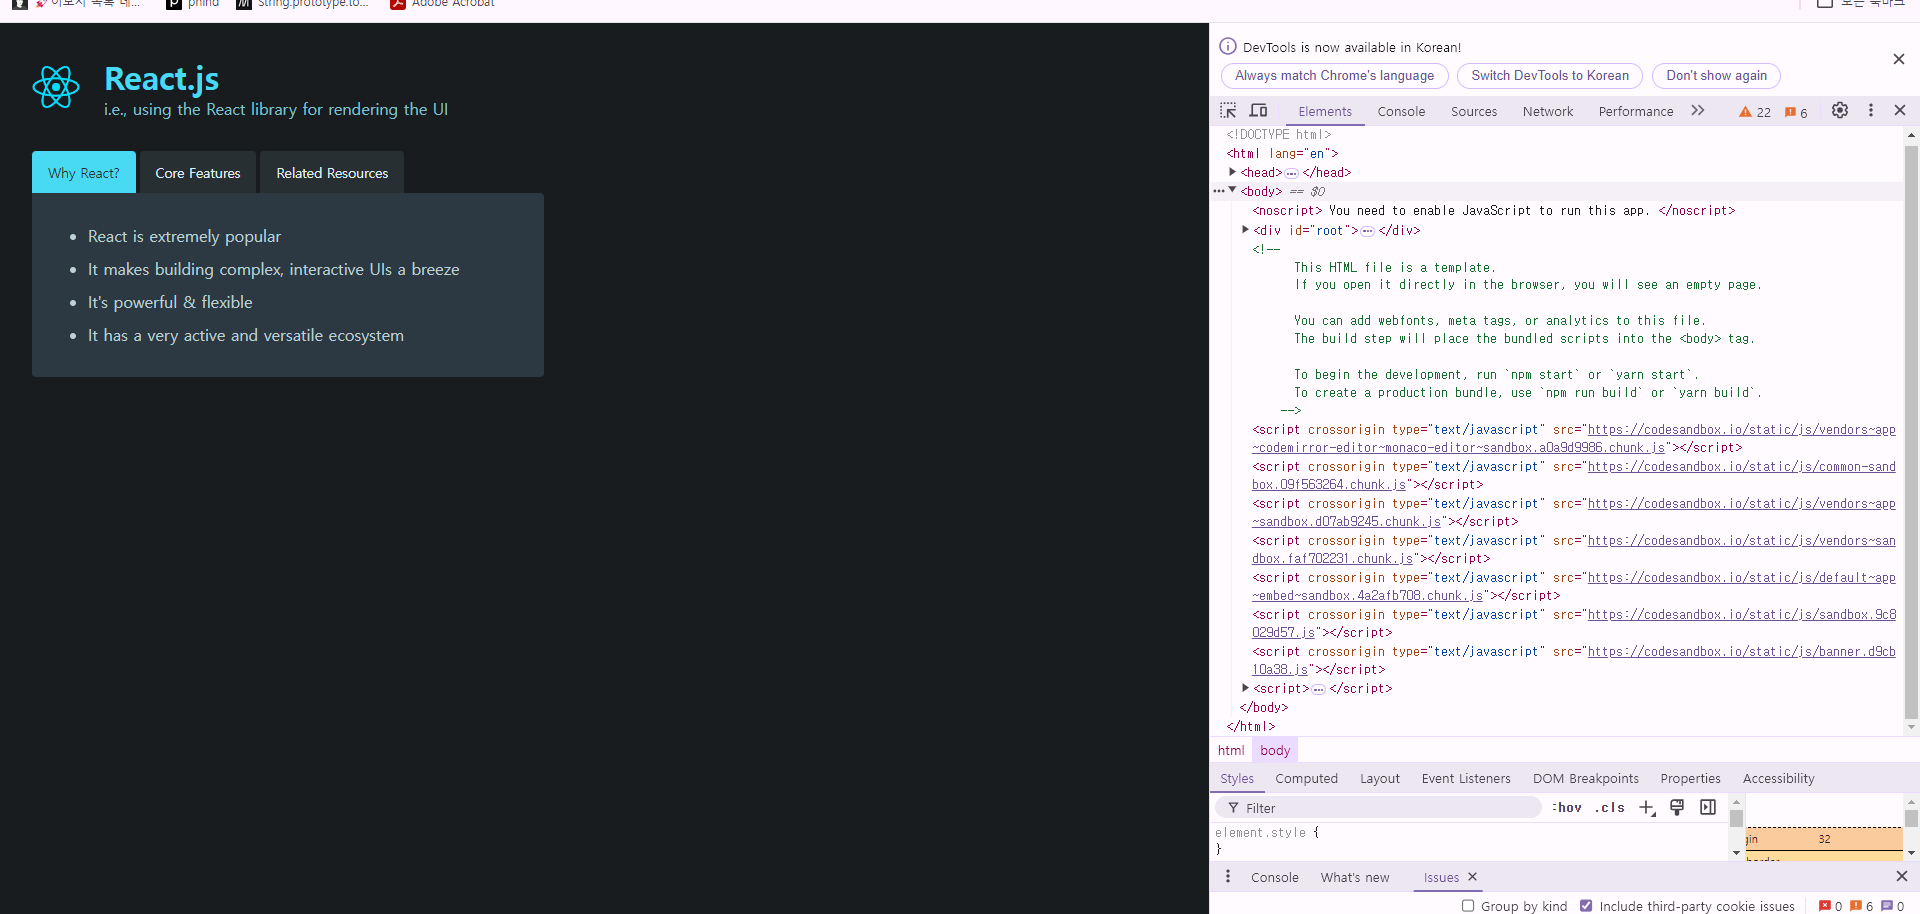The image size is (1920, 914).
Task: Select the Related Resources tab
Action: (x=332, y=173)
